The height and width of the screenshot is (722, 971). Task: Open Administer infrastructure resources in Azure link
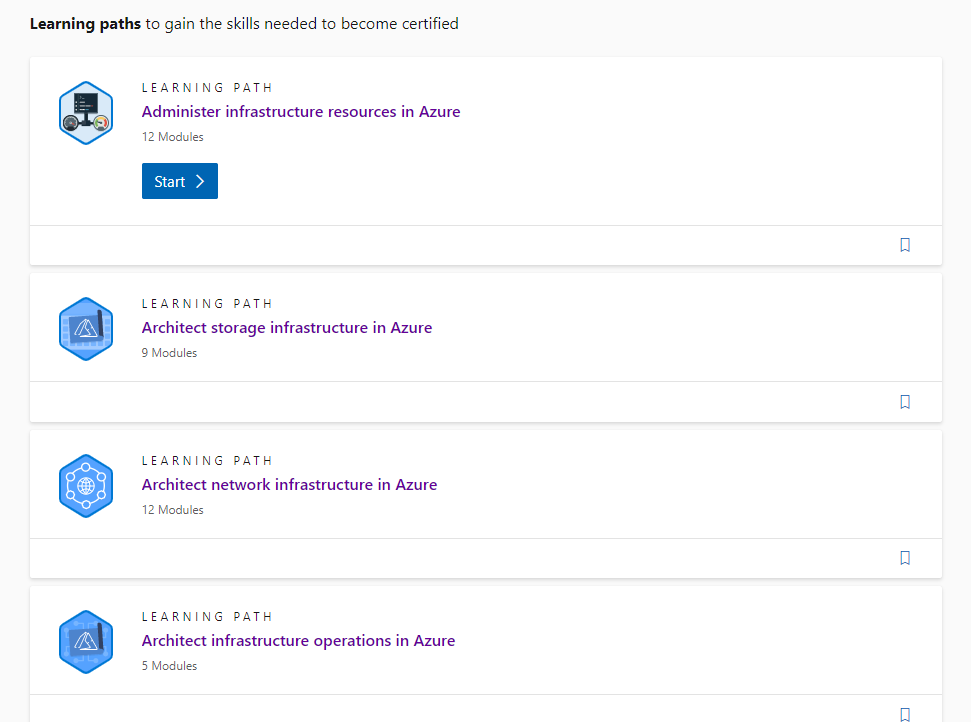pos(301,111)
